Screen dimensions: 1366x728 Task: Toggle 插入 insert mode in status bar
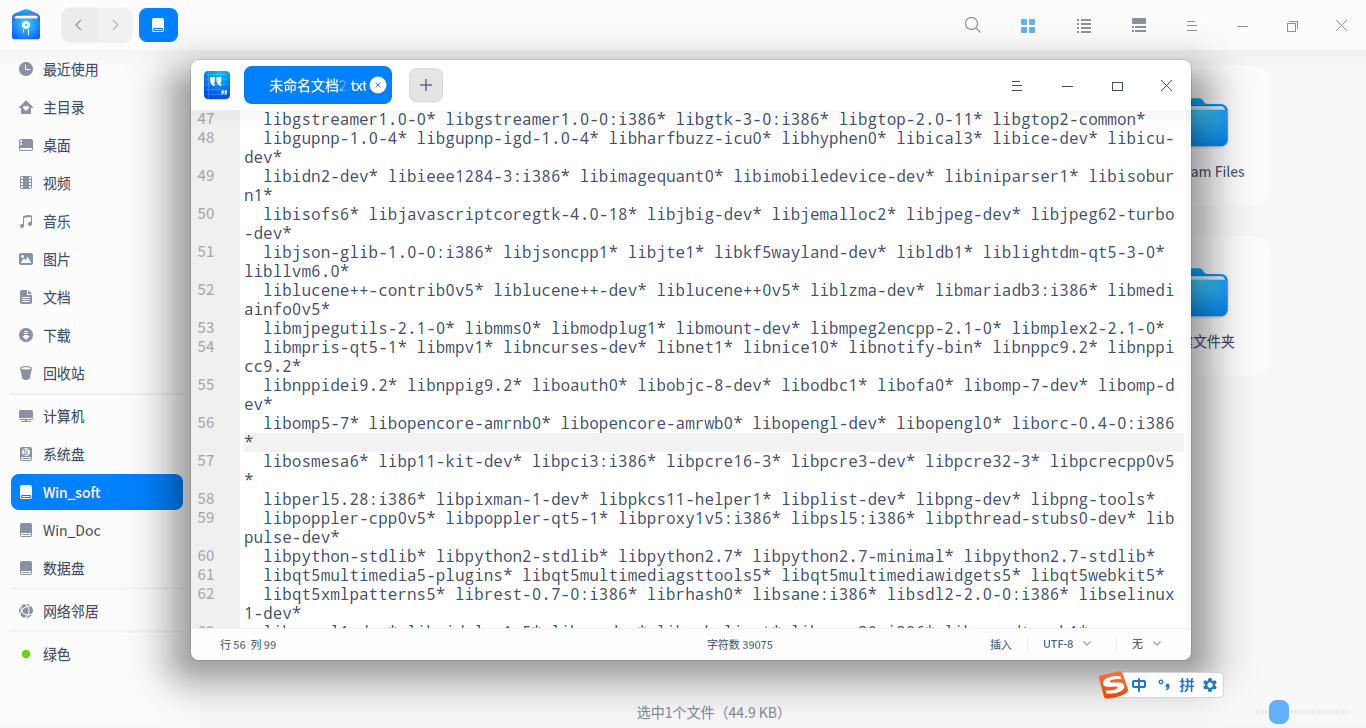[x=1001, y=644]
